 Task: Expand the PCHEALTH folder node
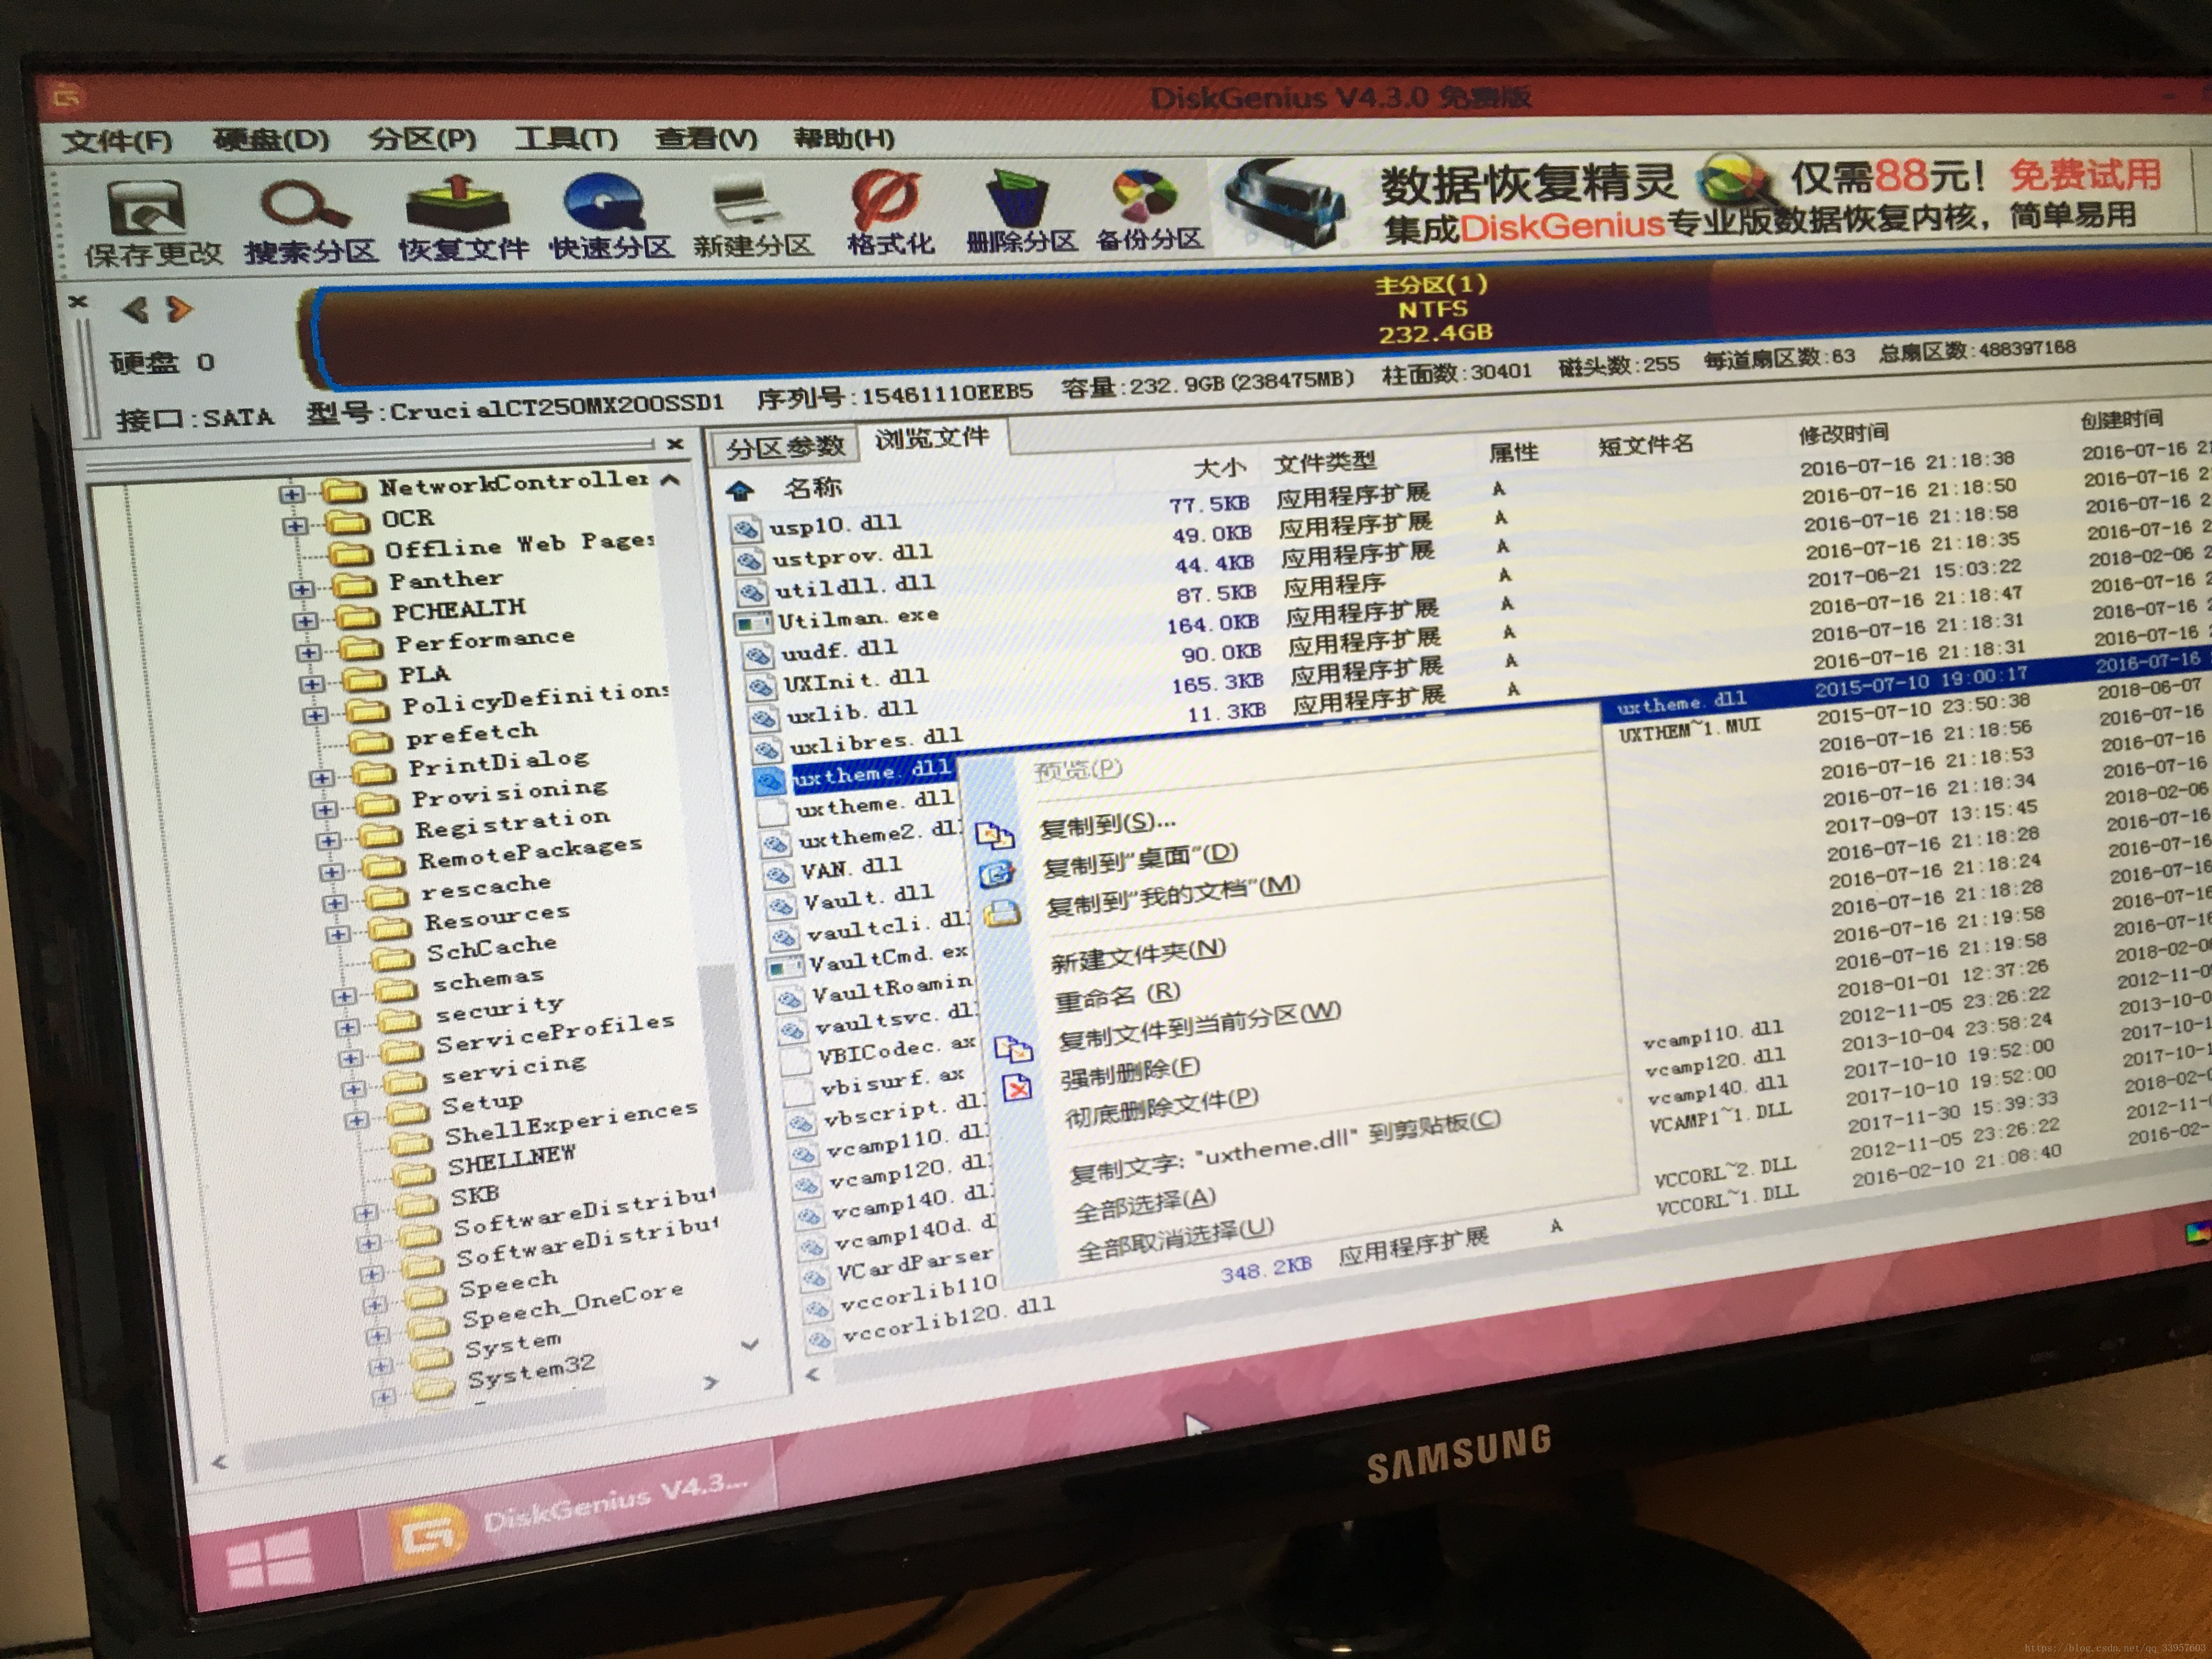305,620
